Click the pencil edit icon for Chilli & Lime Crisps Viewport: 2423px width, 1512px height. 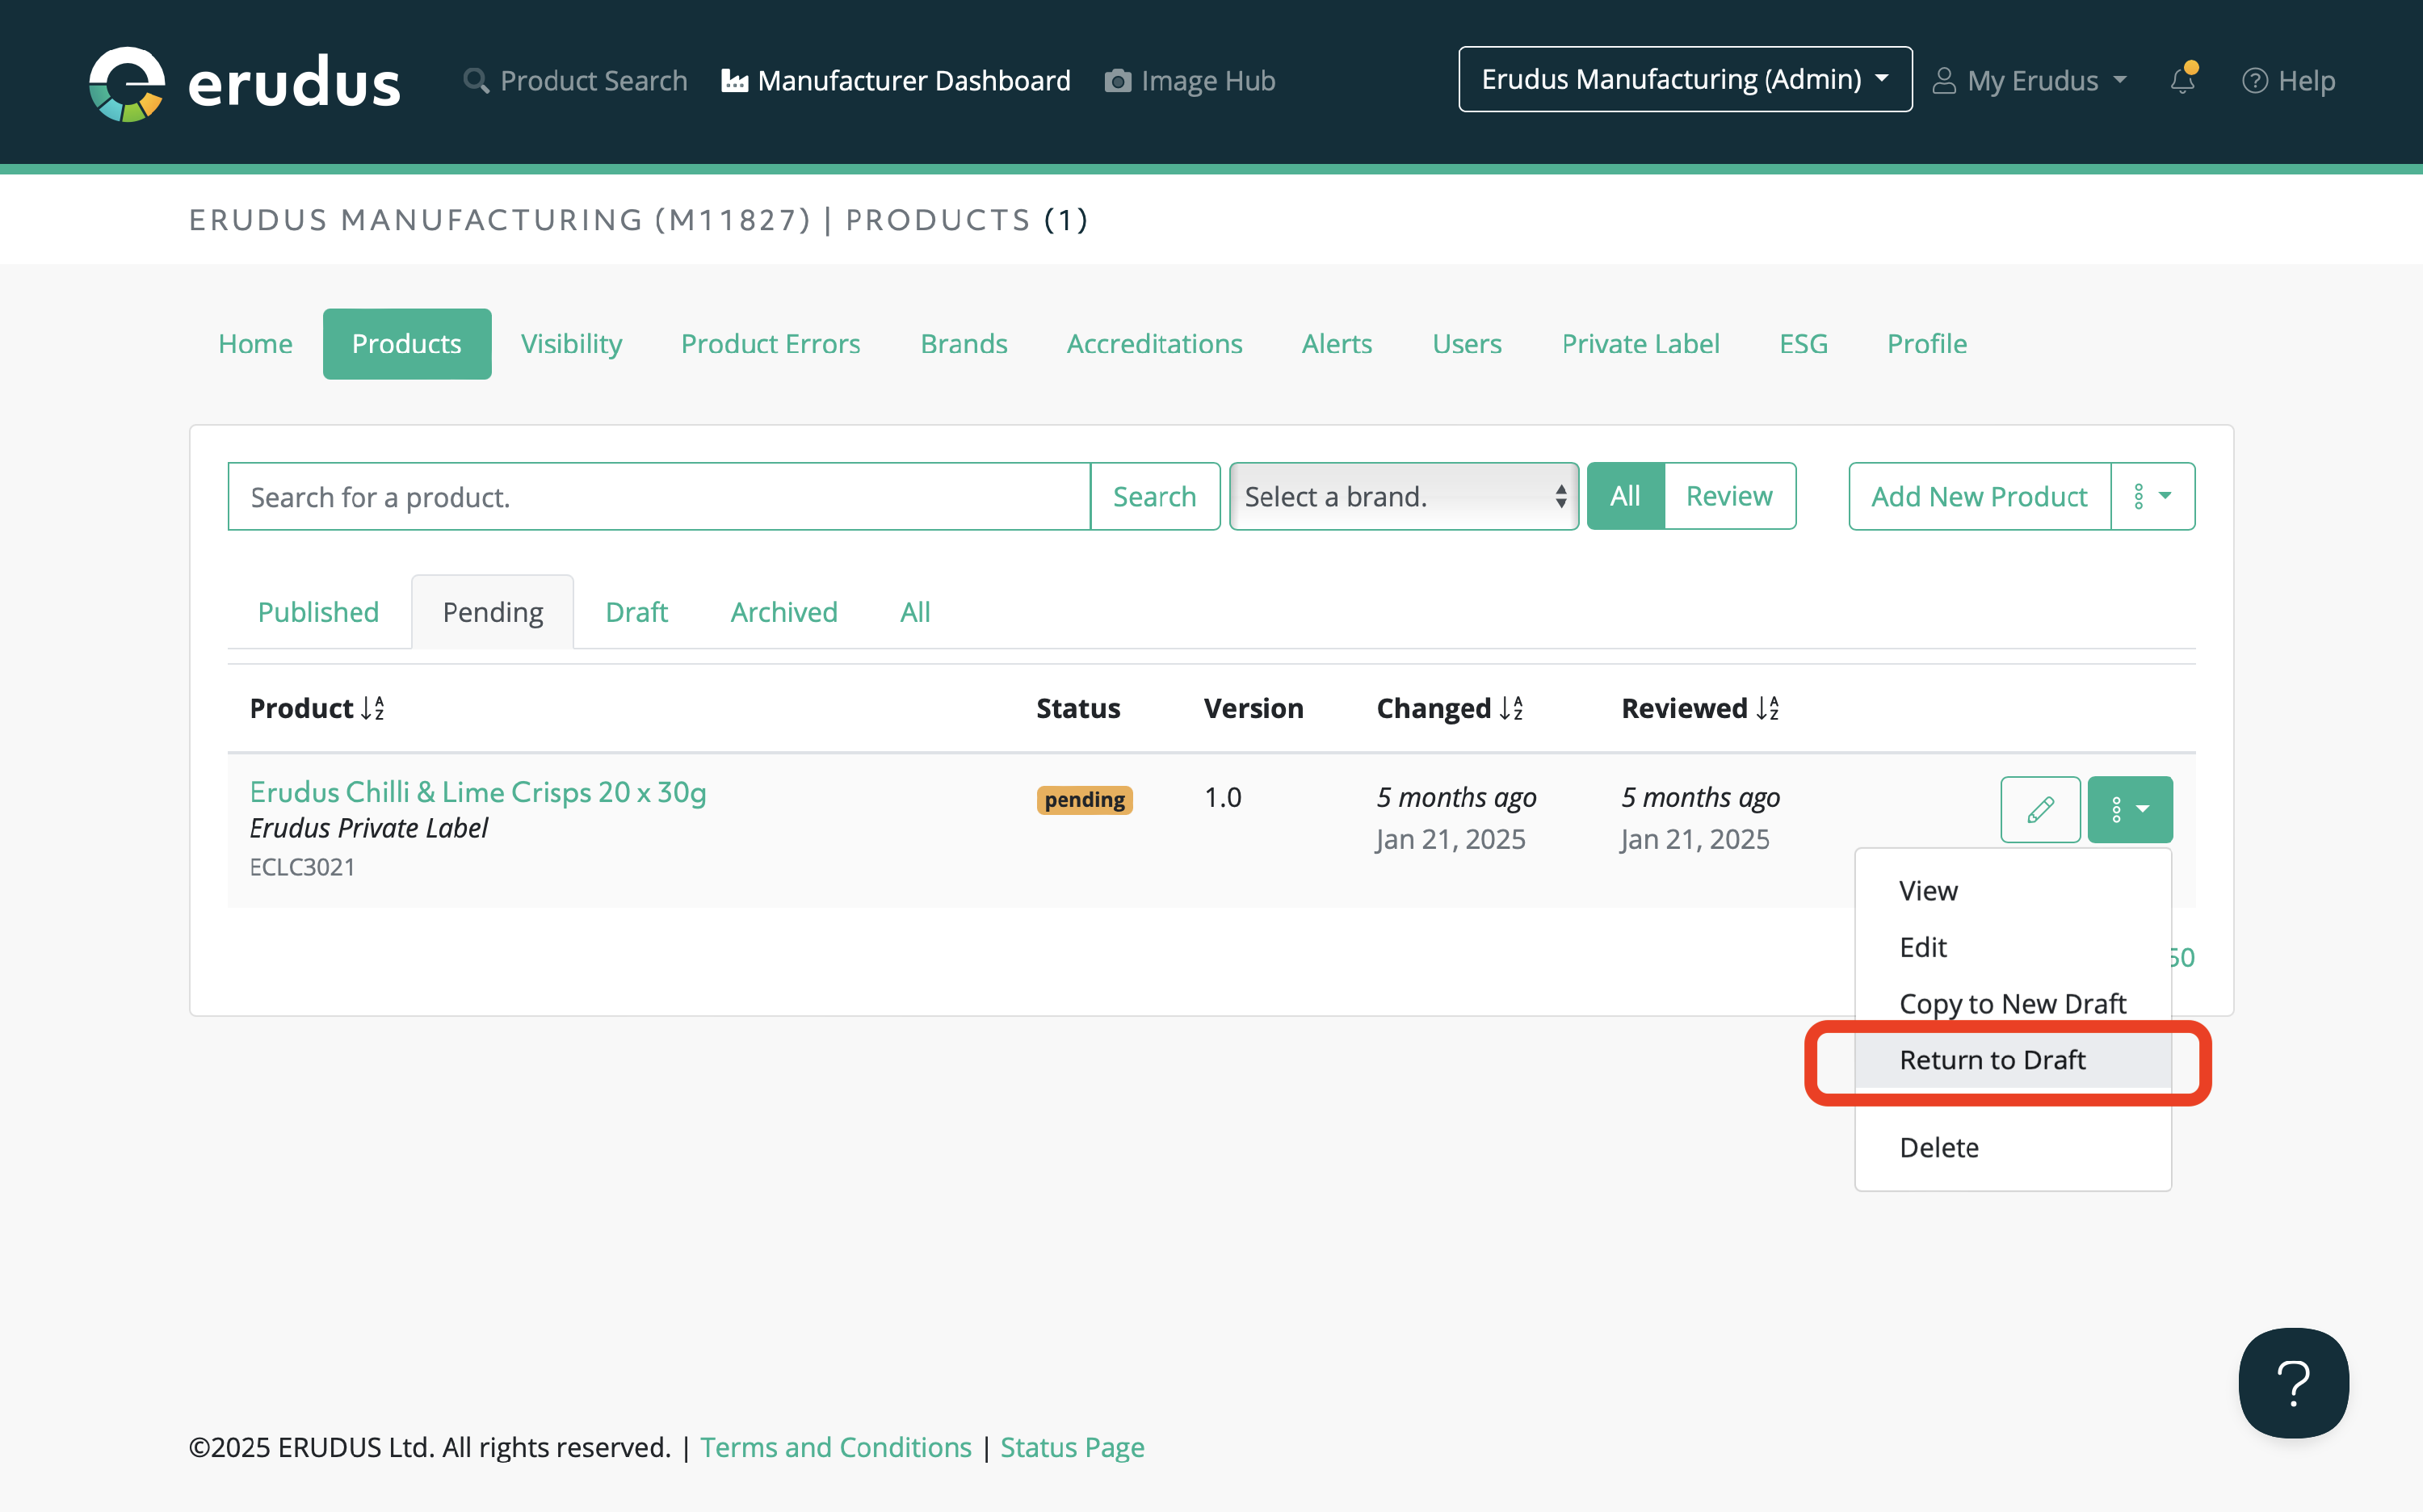coord(2040,809)
